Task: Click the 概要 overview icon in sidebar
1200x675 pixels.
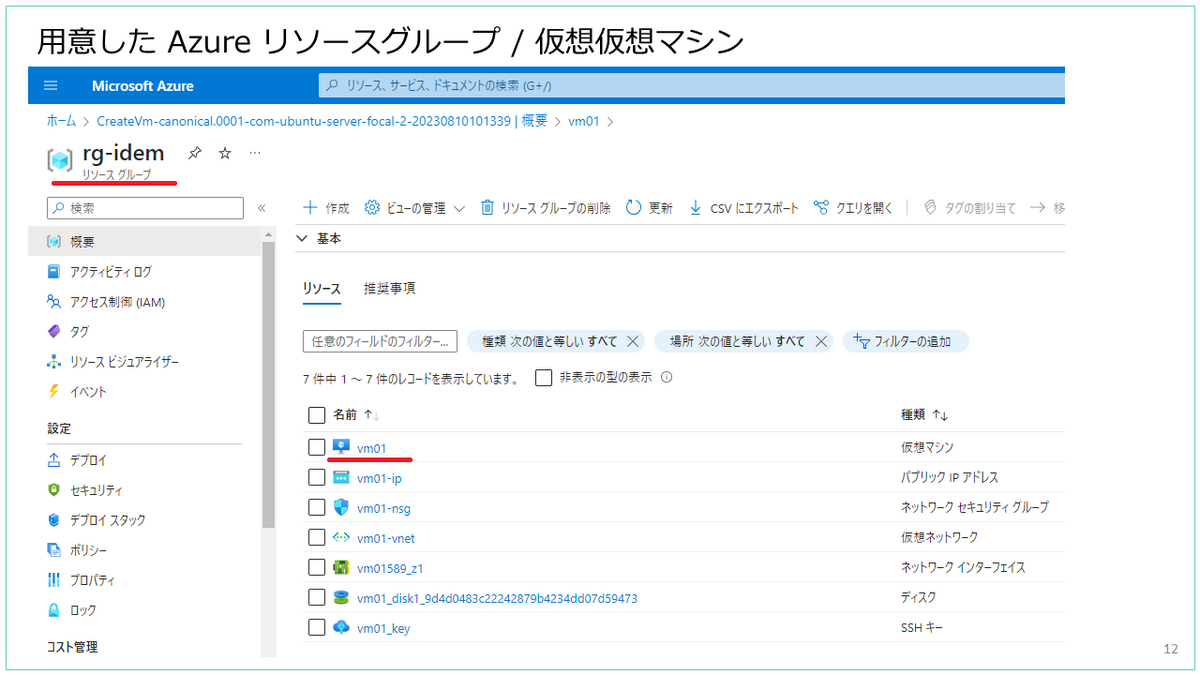Action: 54,242
